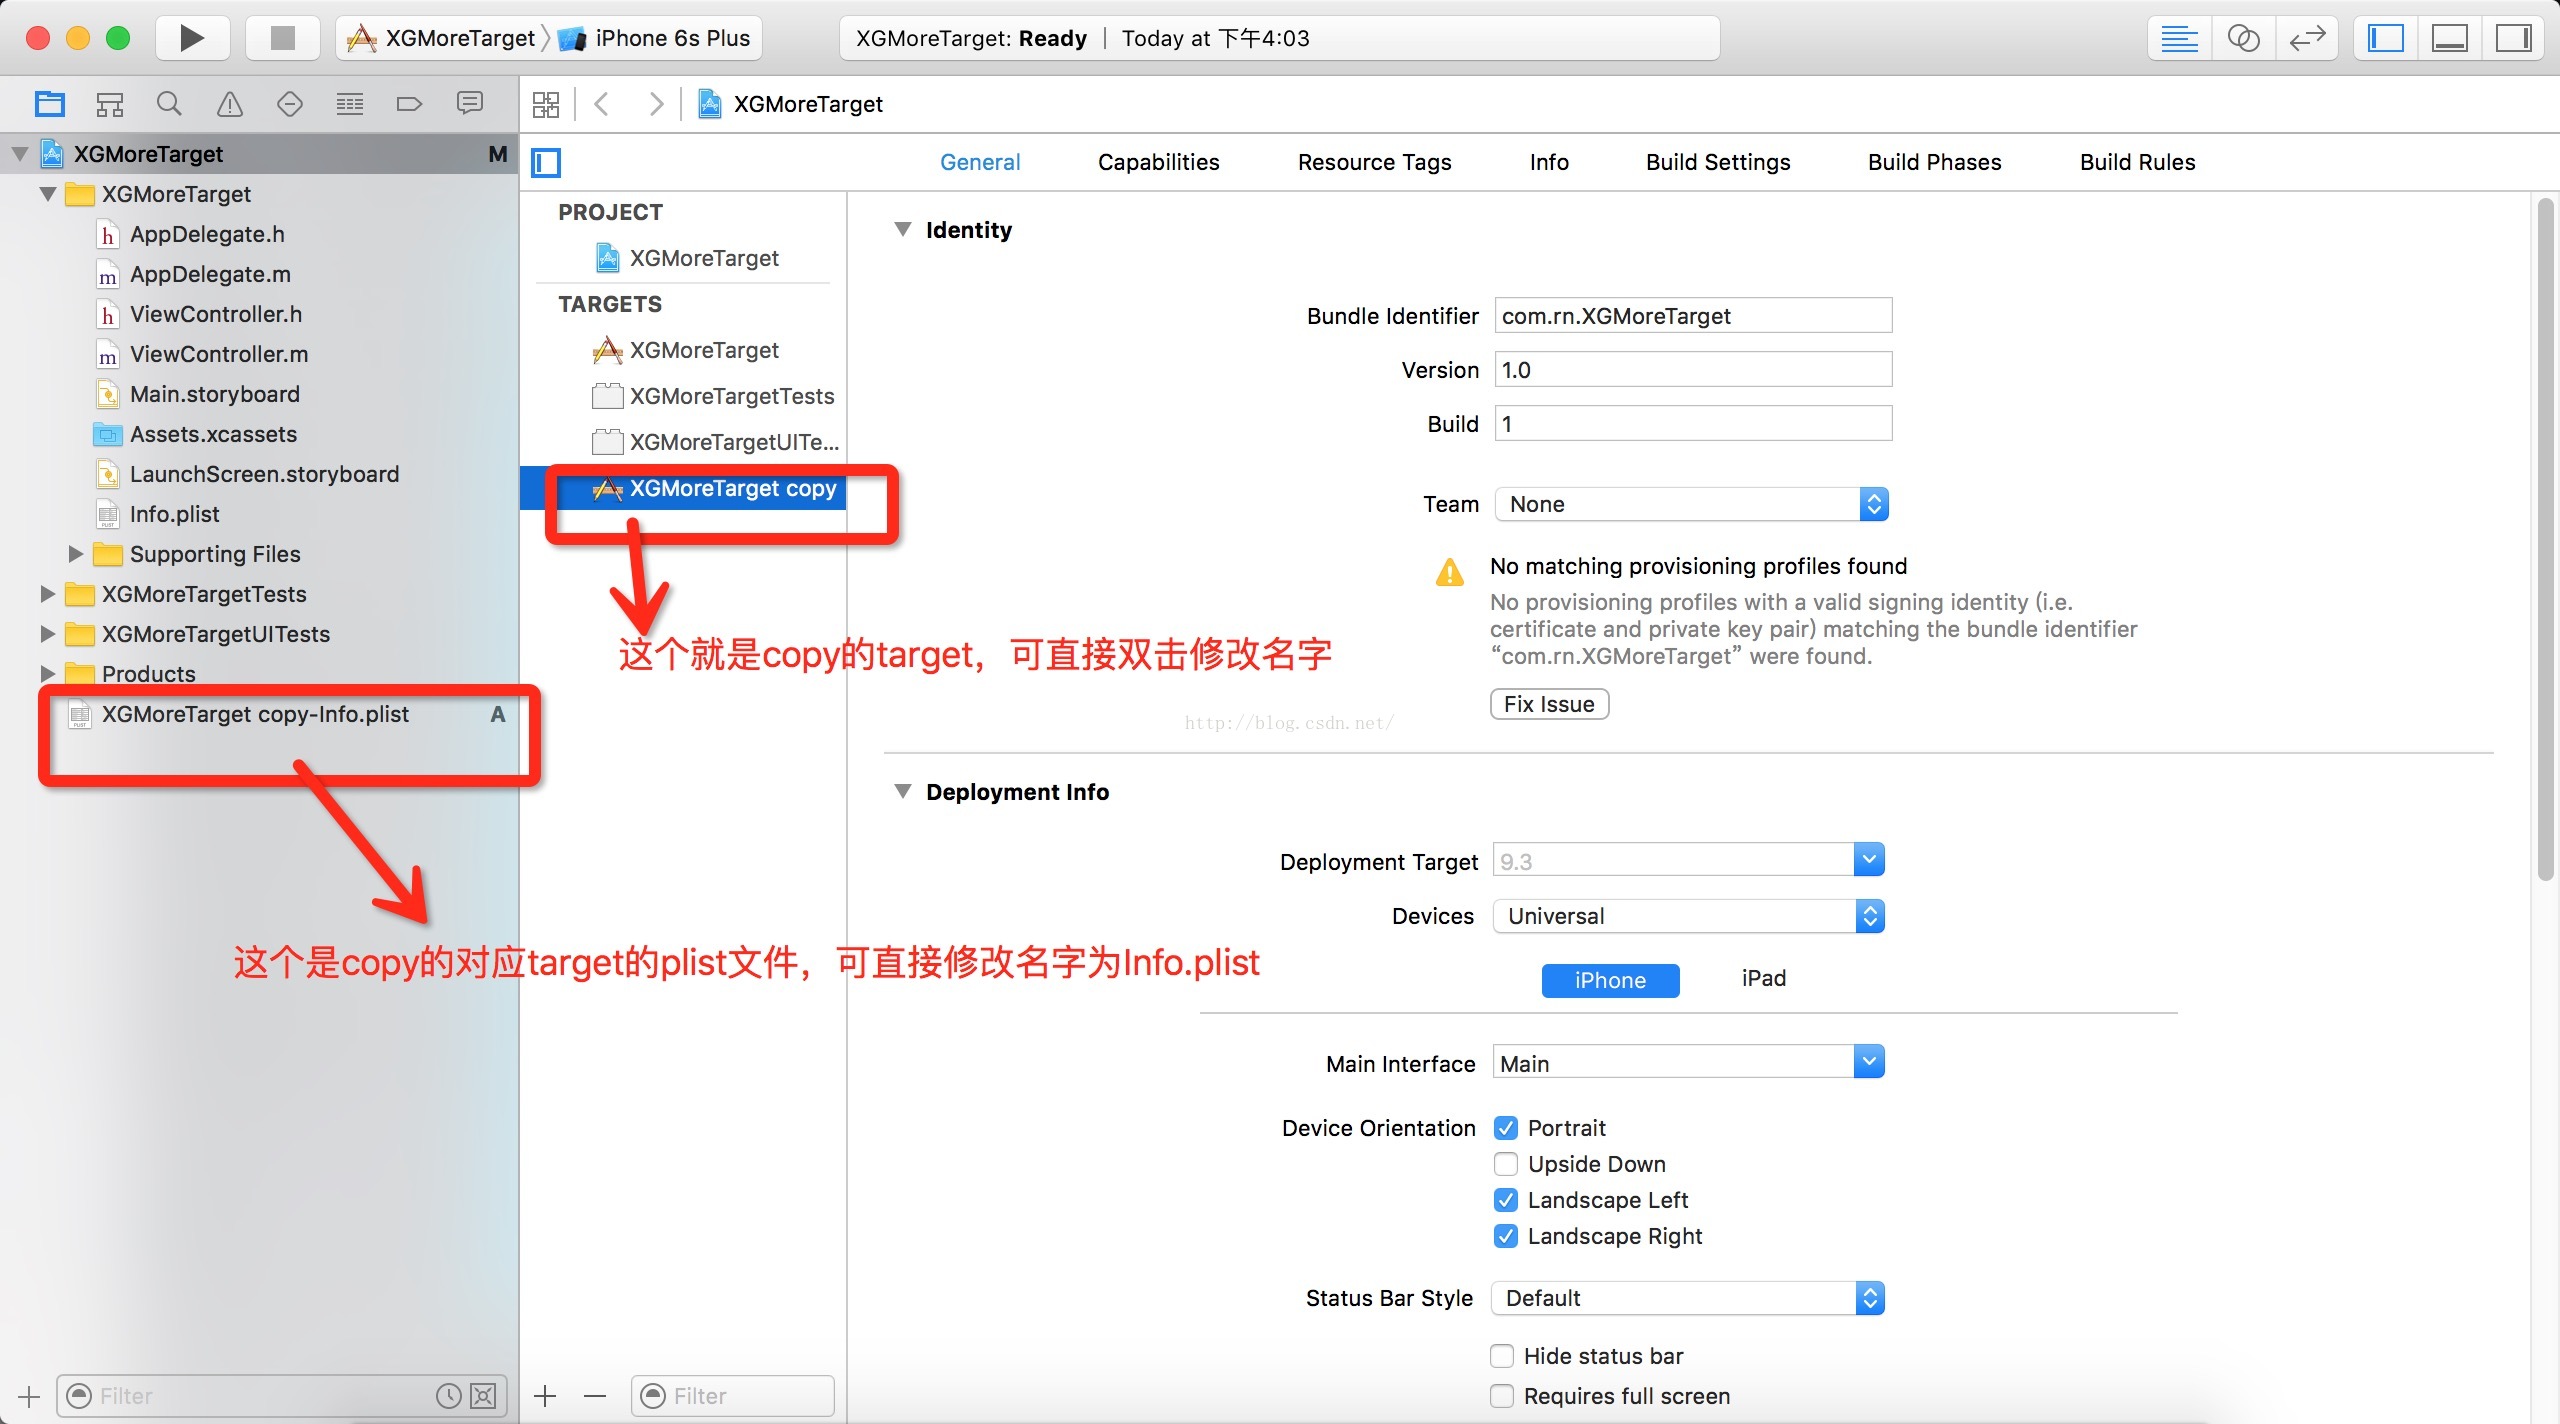Image resolution: width=2560 pixels, height=1424 pixels.
Task: Switch to the General tab
Action: (980, 162)
